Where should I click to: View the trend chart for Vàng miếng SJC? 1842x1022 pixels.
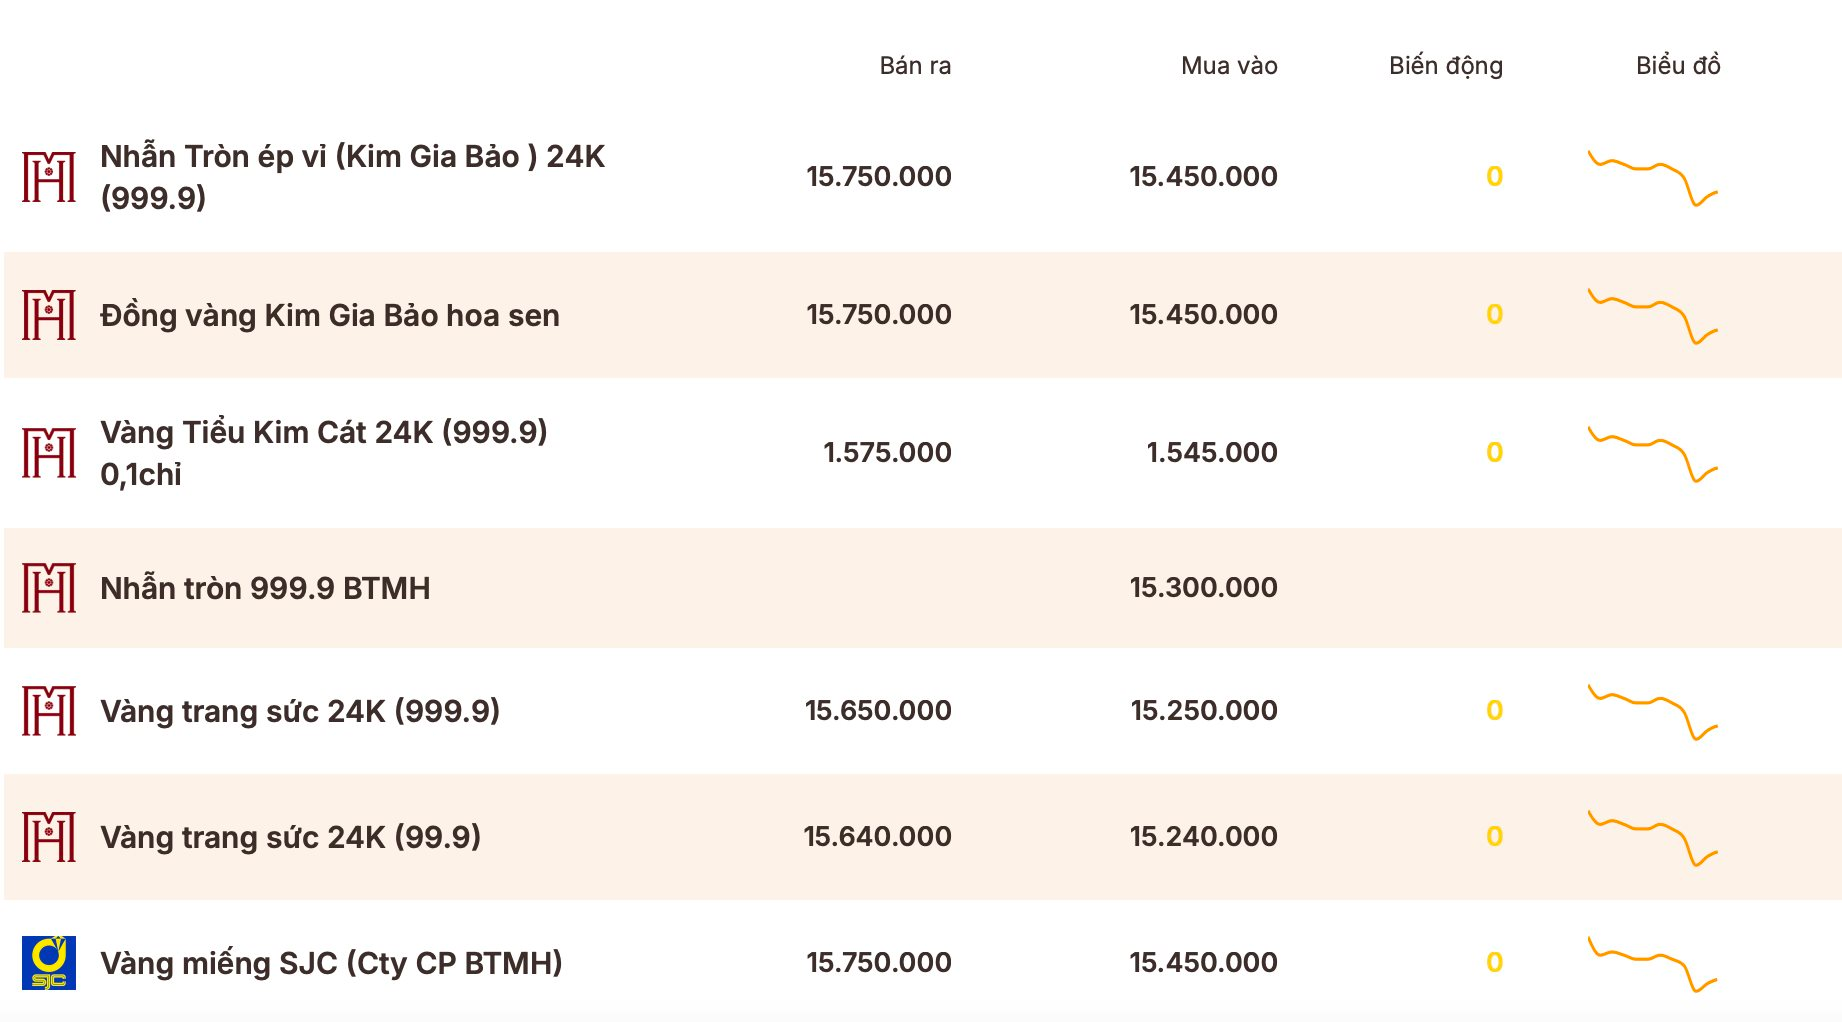[x=1653, y=964]
